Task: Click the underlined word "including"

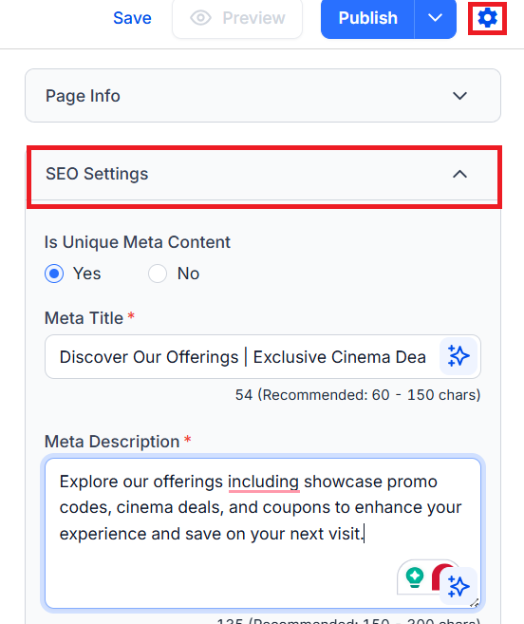Action: (x=263, y=482)
